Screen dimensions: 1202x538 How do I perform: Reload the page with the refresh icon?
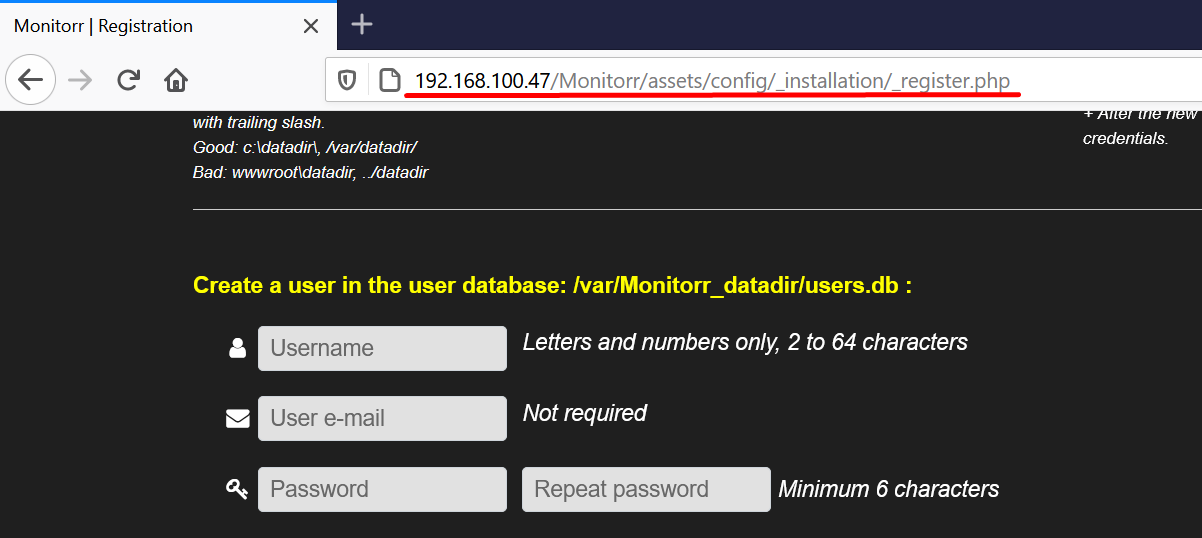pos(128,80)
